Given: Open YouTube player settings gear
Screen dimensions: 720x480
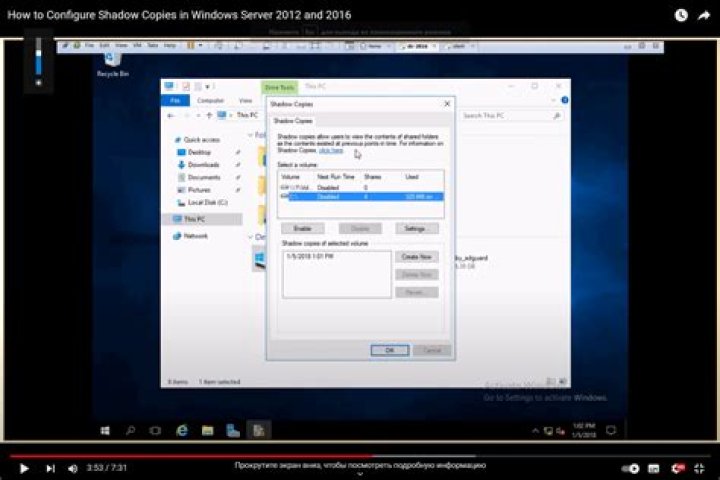Looking at the screenshot, I should pyautogui.click(x=677, y=469).
